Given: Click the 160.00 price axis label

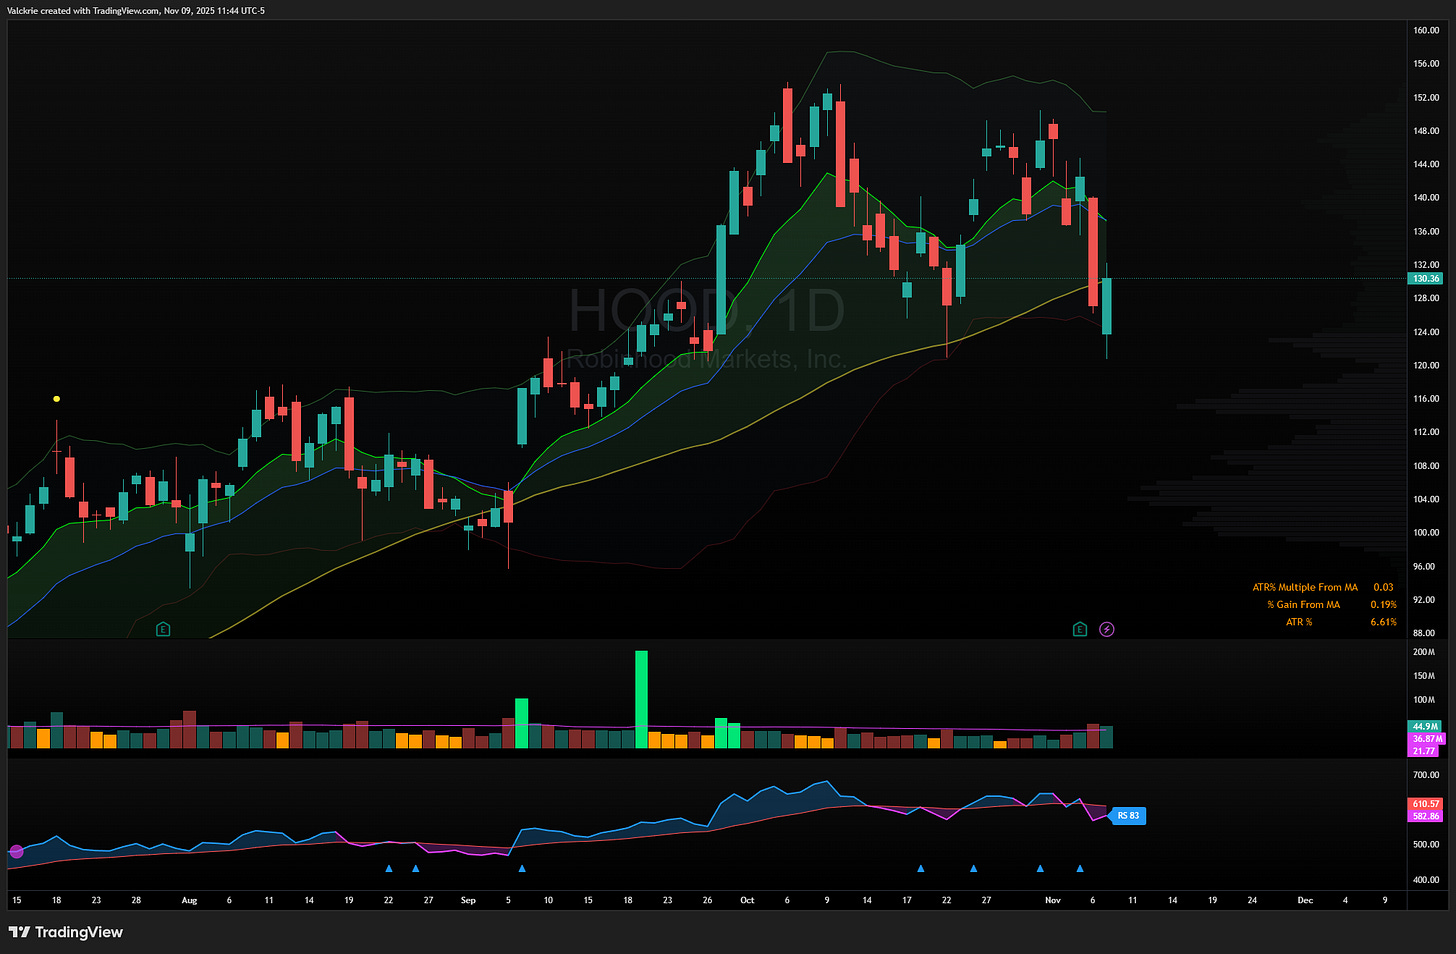Looking at the screenshot, I should coord(1426,30).
